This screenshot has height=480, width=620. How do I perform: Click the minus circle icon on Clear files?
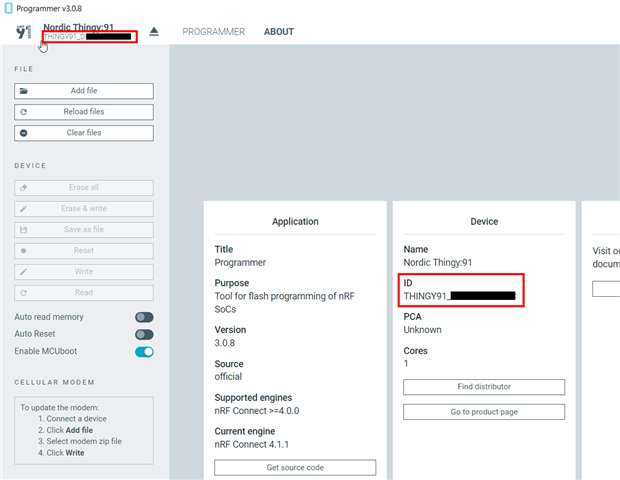pos(24,133)
